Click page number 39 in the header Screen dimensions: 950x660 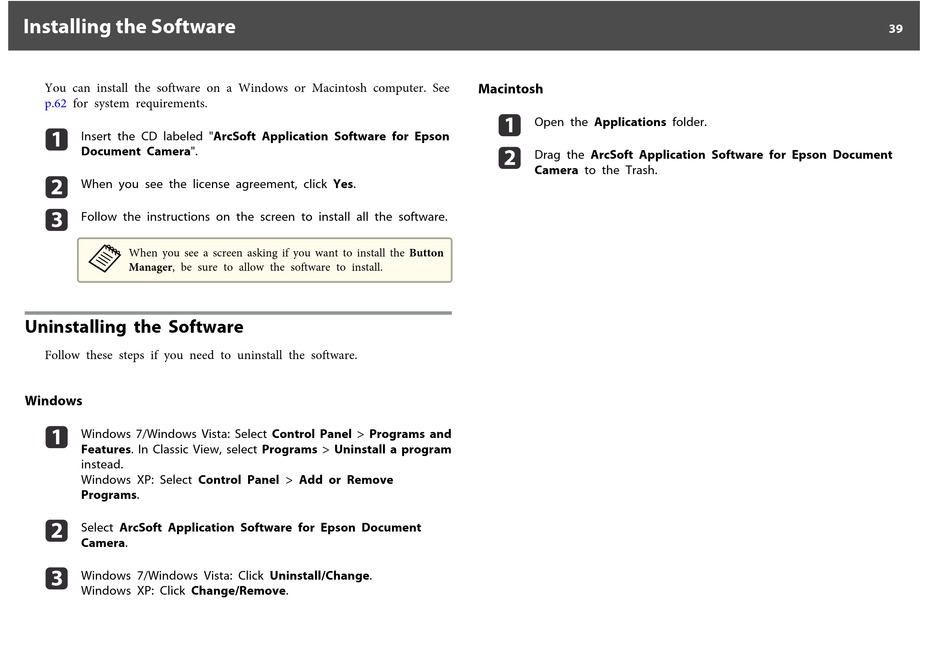pos(895,29)
